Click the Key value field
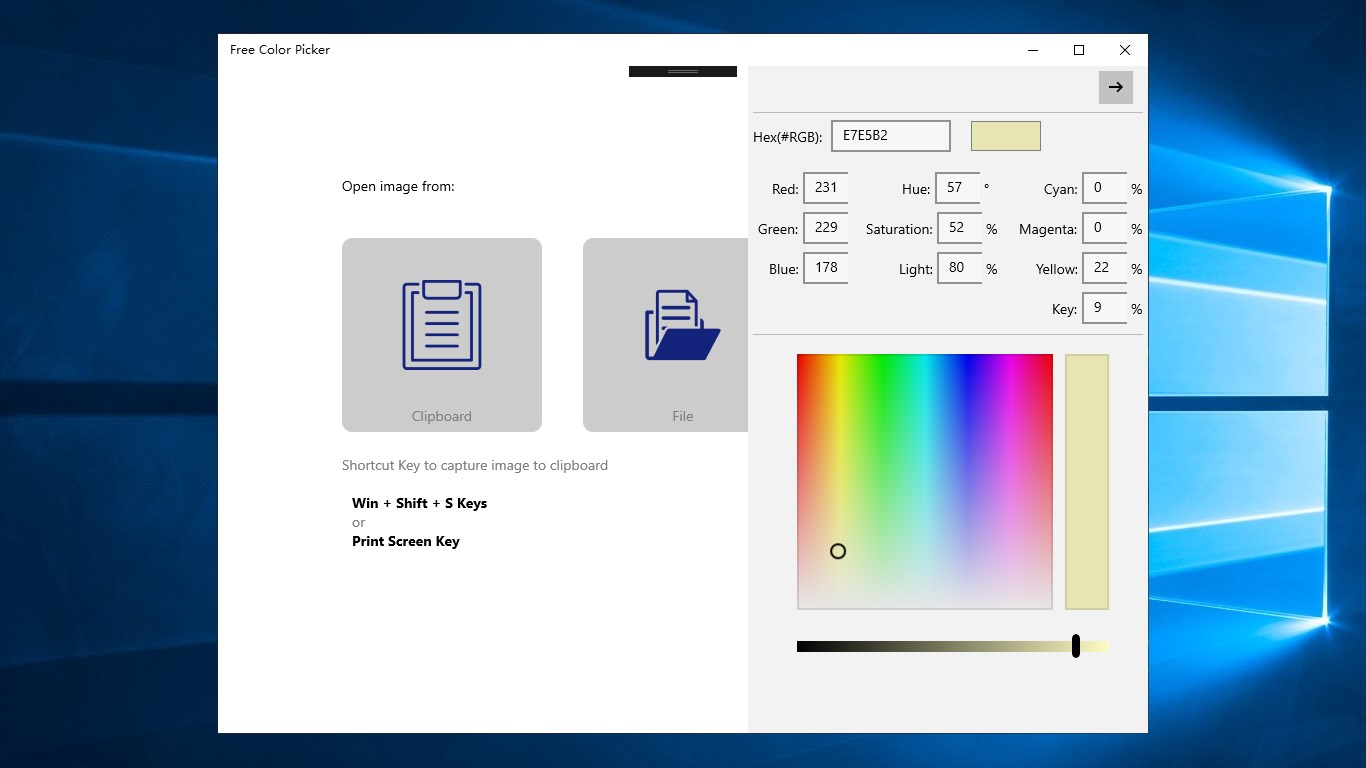The image size is (1366, 768). tap(1104, 308)
